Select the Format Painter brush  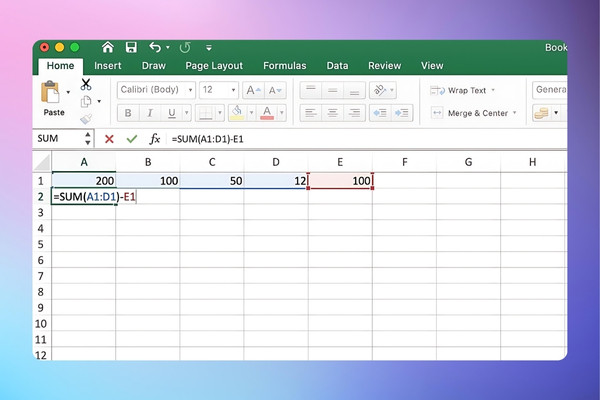click(86, 119)
